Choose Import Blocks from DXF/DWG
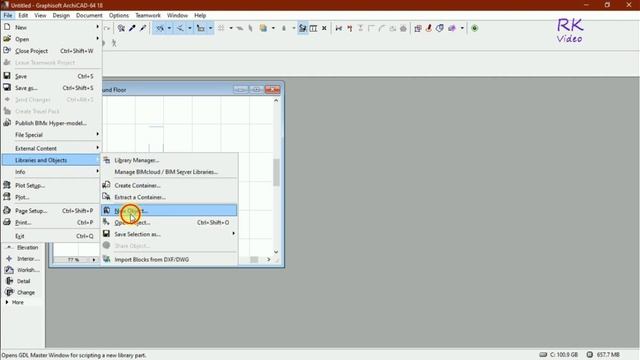 point(169,259)
